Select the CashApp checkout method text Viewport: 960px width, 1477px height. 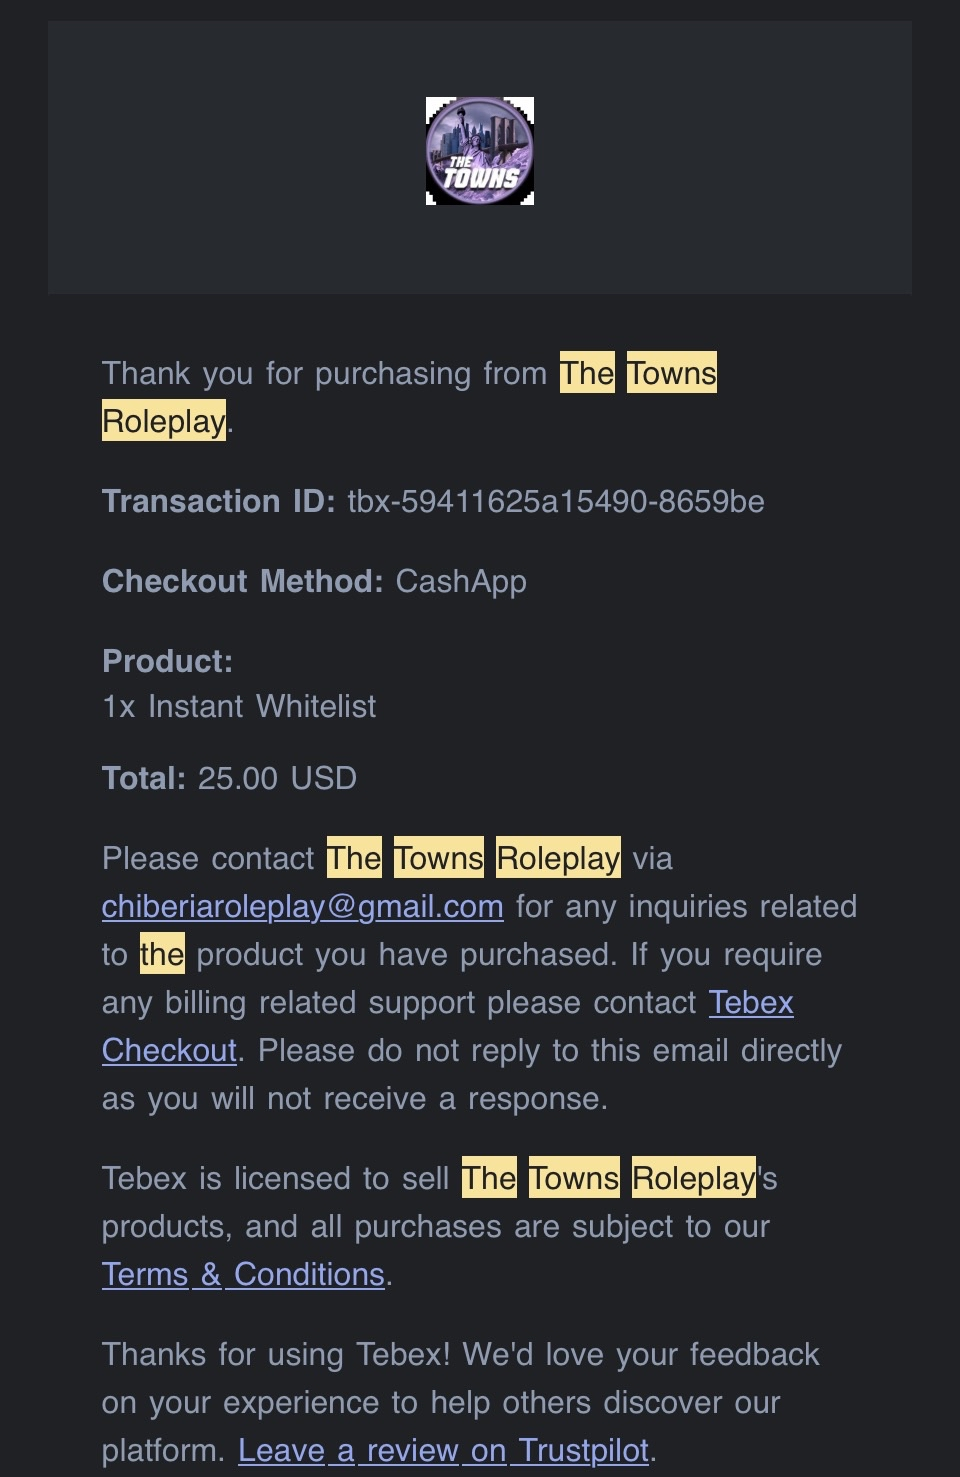(461, 581)
